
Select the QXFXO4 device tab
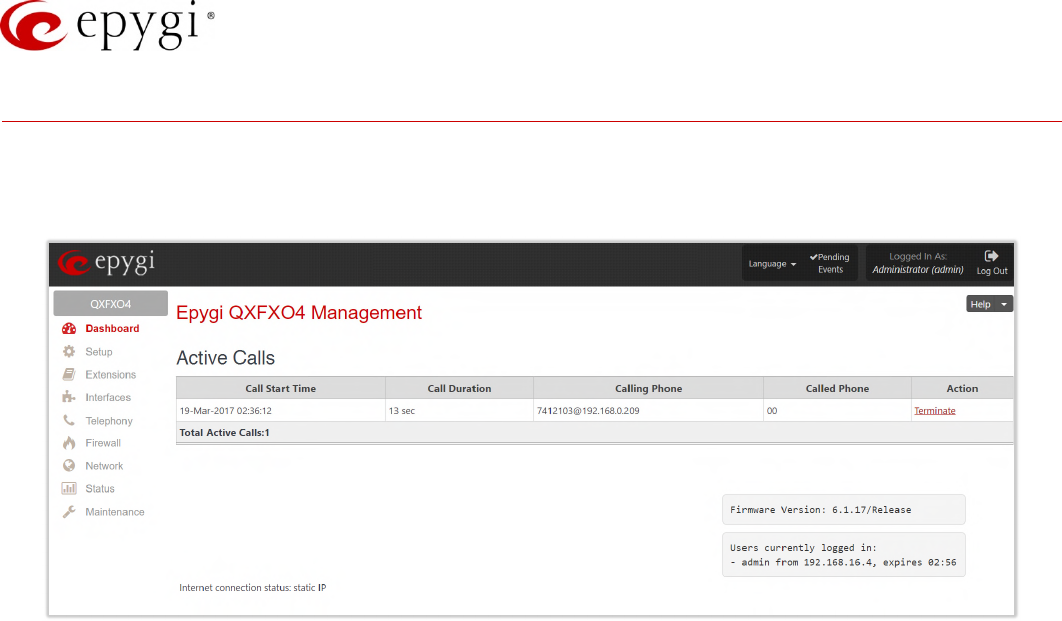[x=110, y=304]
